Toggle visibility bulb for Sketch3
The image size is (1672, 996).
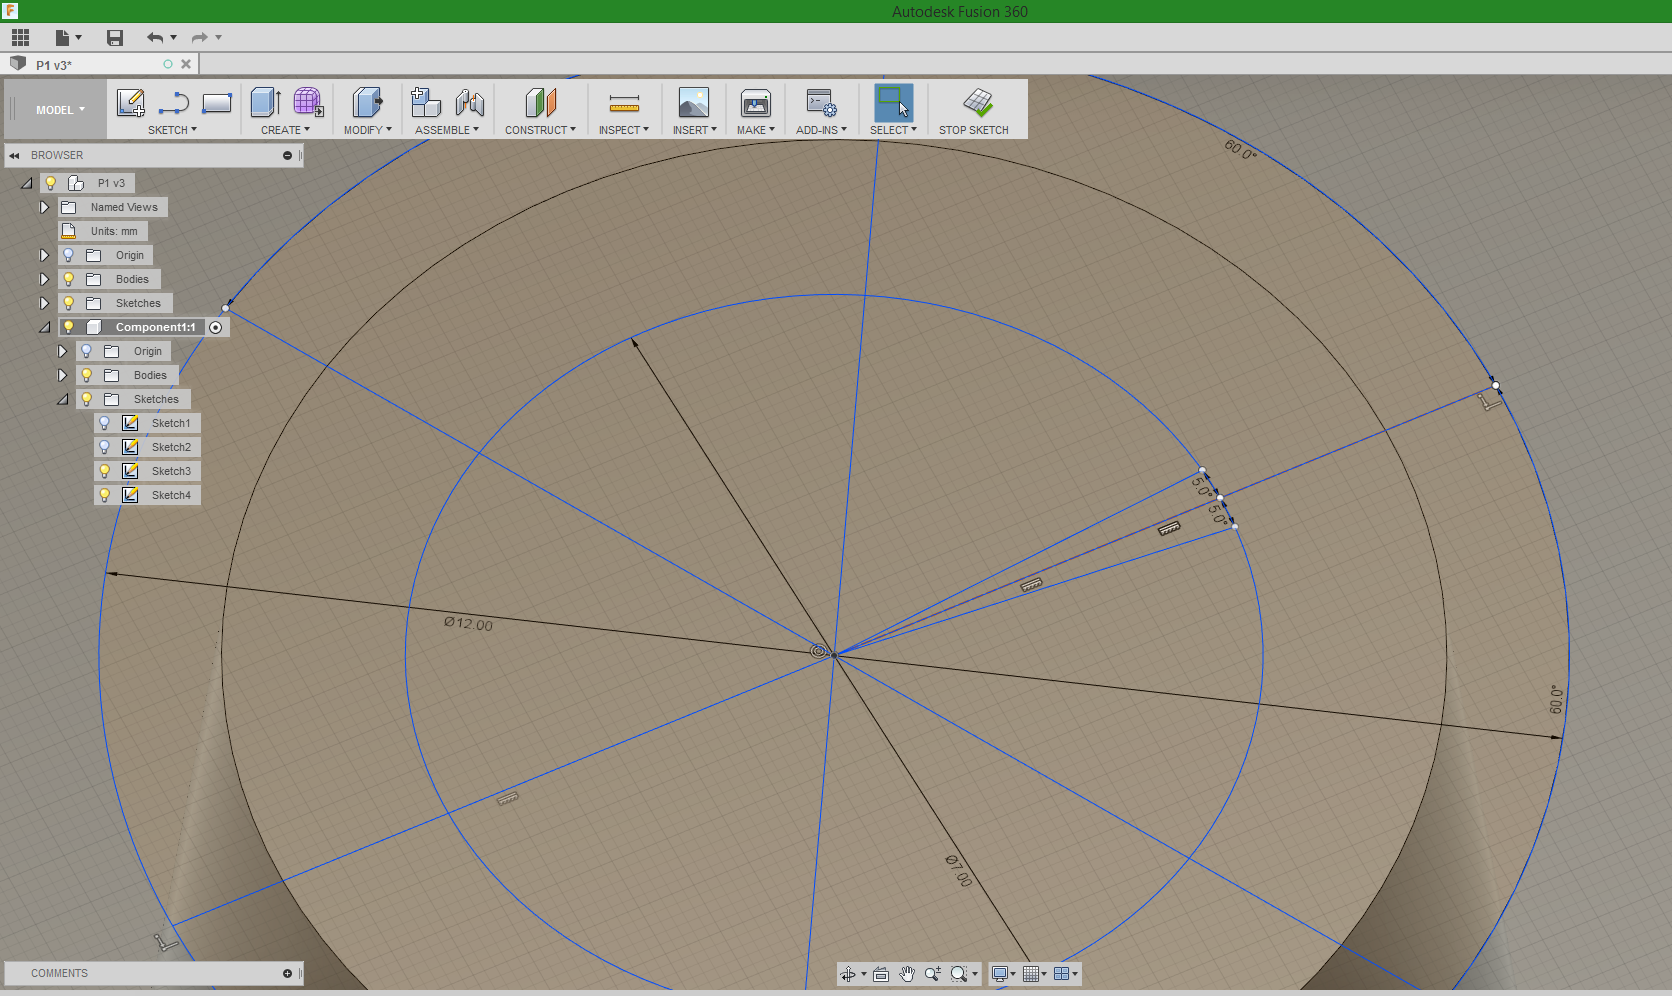(x=104, y=471)
